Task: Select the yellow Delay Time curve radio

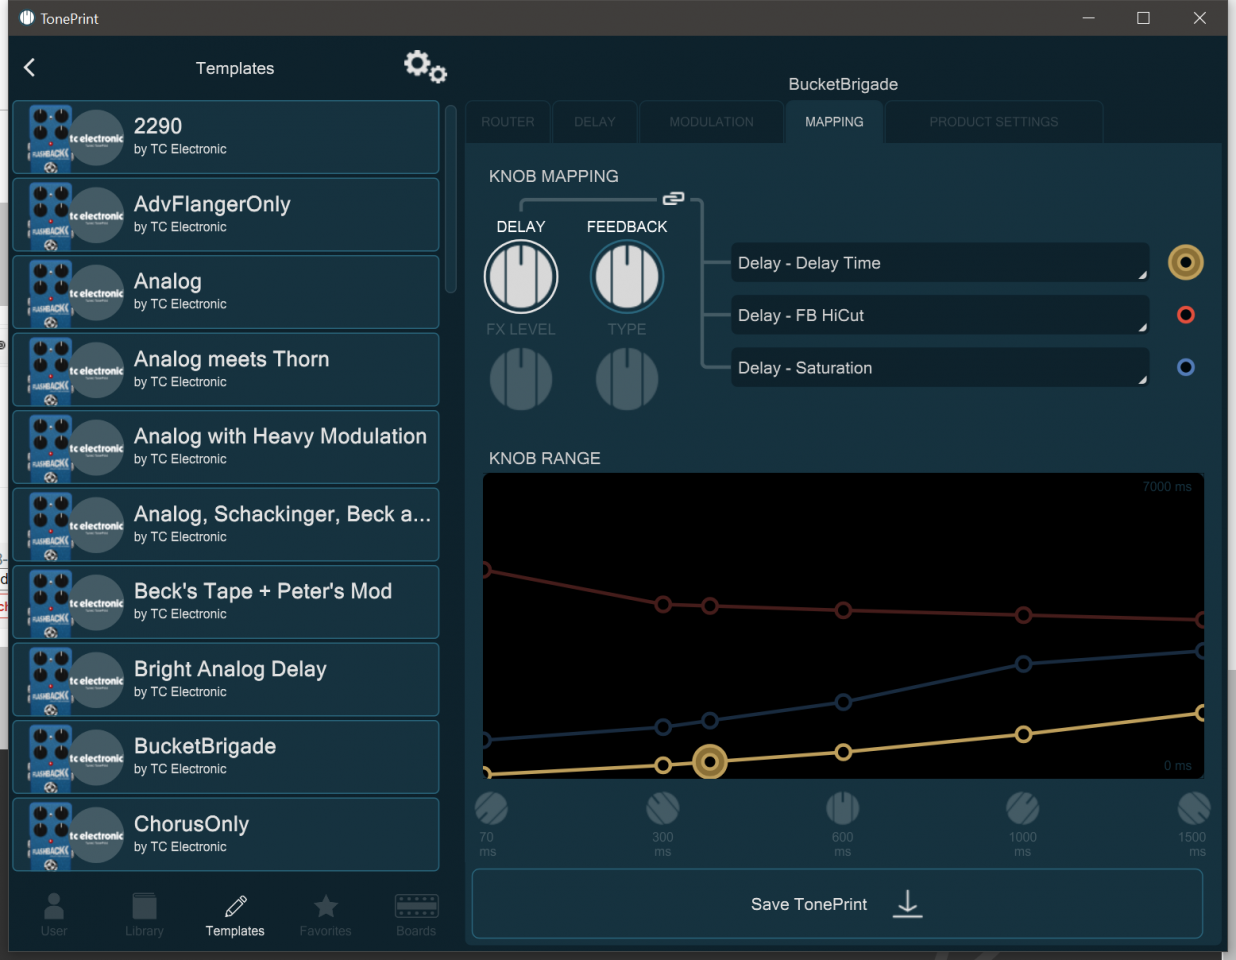Action: click(x=1186, y=263)
